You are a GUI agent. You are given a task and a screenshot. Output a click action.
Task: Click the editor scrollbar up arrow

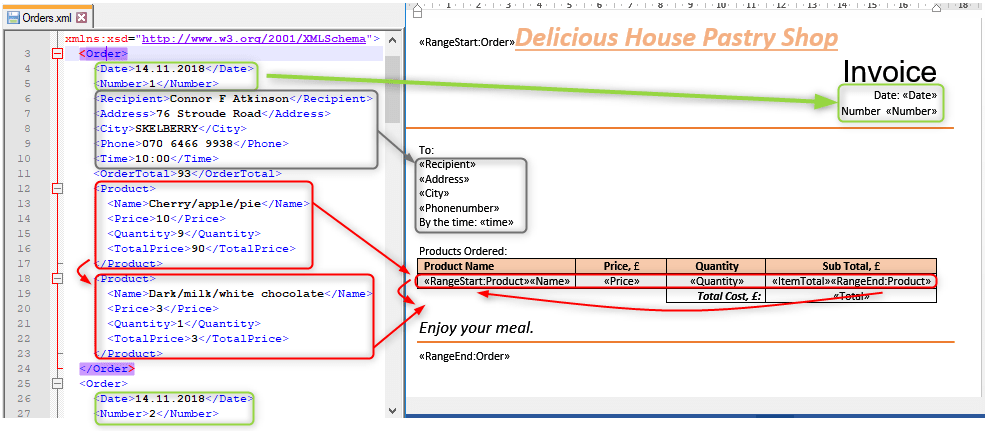point(392,41)
